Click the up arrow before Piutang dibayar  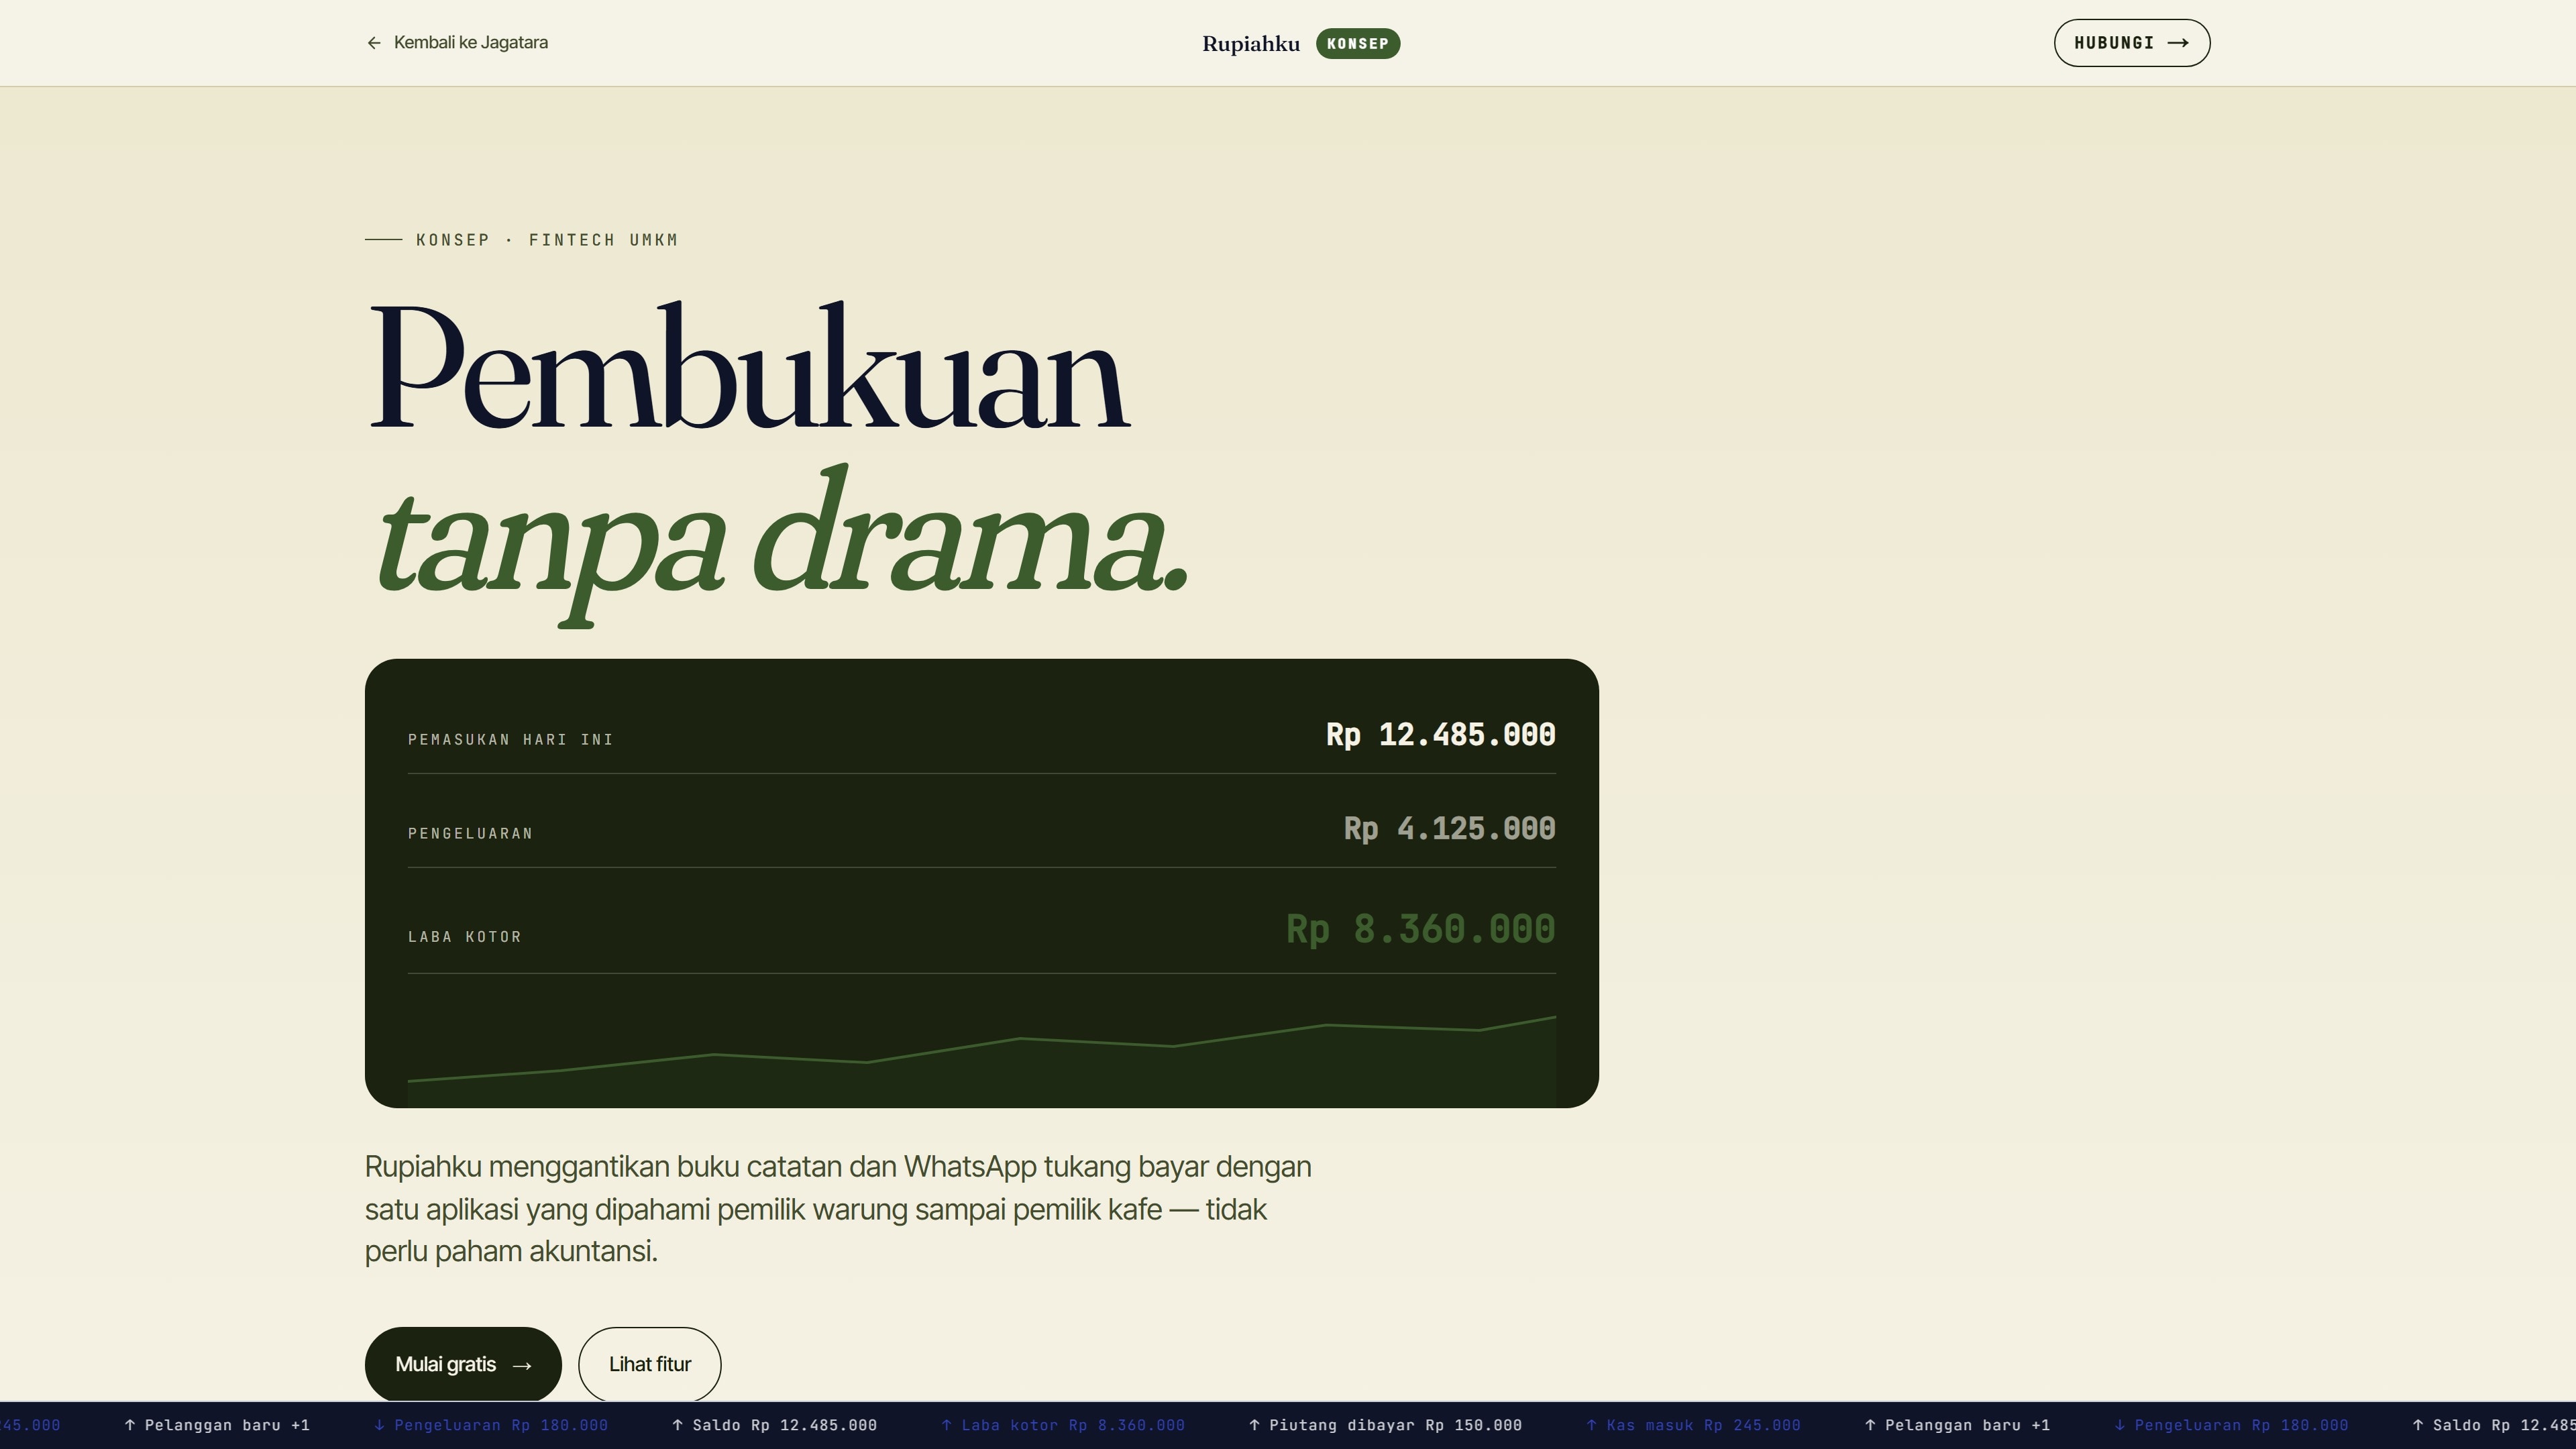click(x=1254, y=1425)
